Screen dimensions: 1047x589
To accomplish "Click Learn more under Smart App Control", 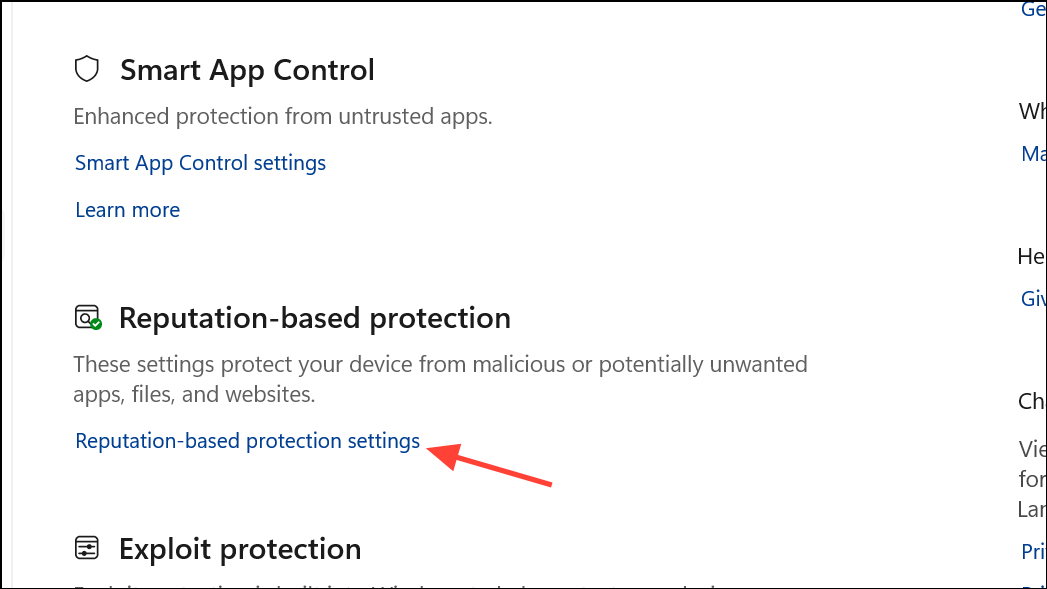I will tap(127, 210).
